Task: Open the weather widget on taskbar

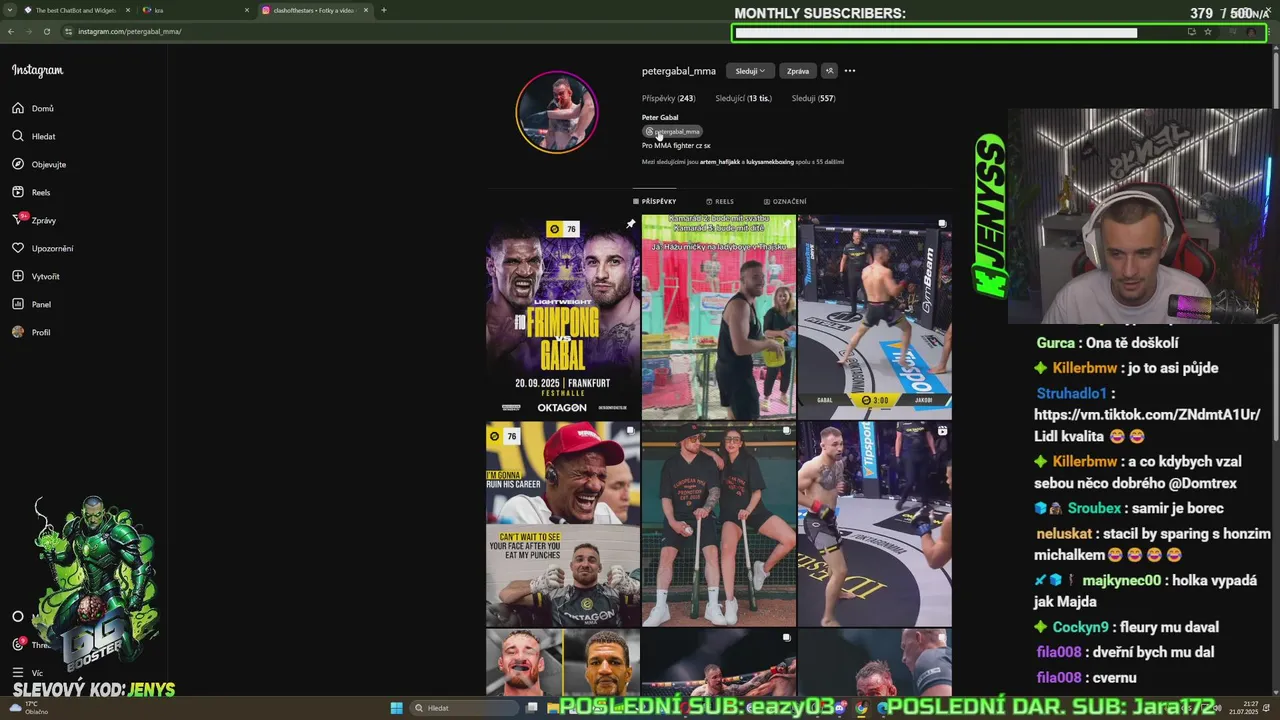Action: coord(28,708)
